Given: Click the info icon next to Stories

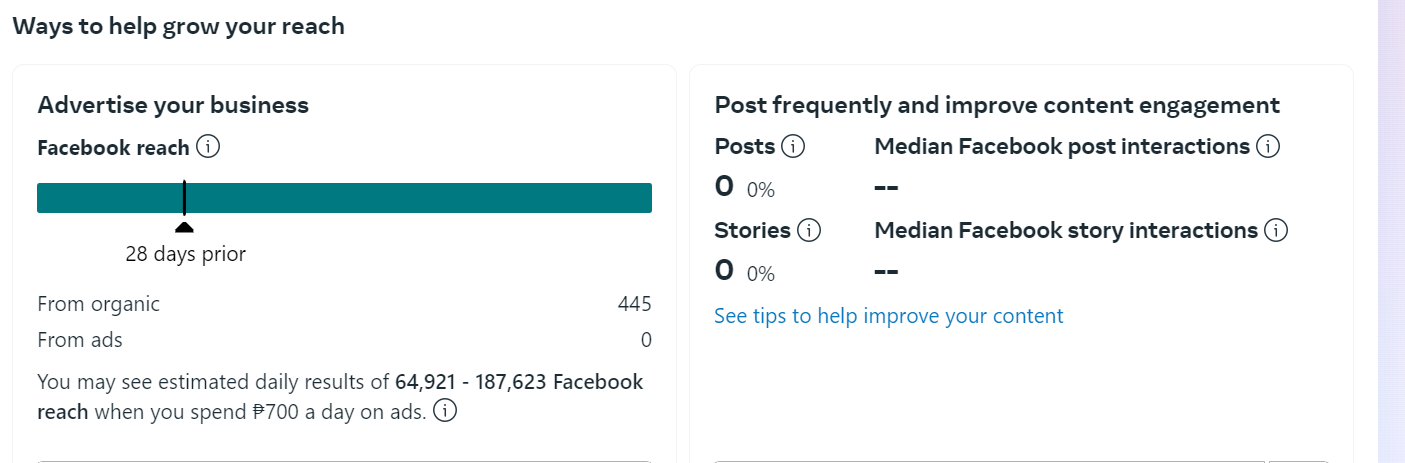Looking at the screenshot, I should [808, 231].
